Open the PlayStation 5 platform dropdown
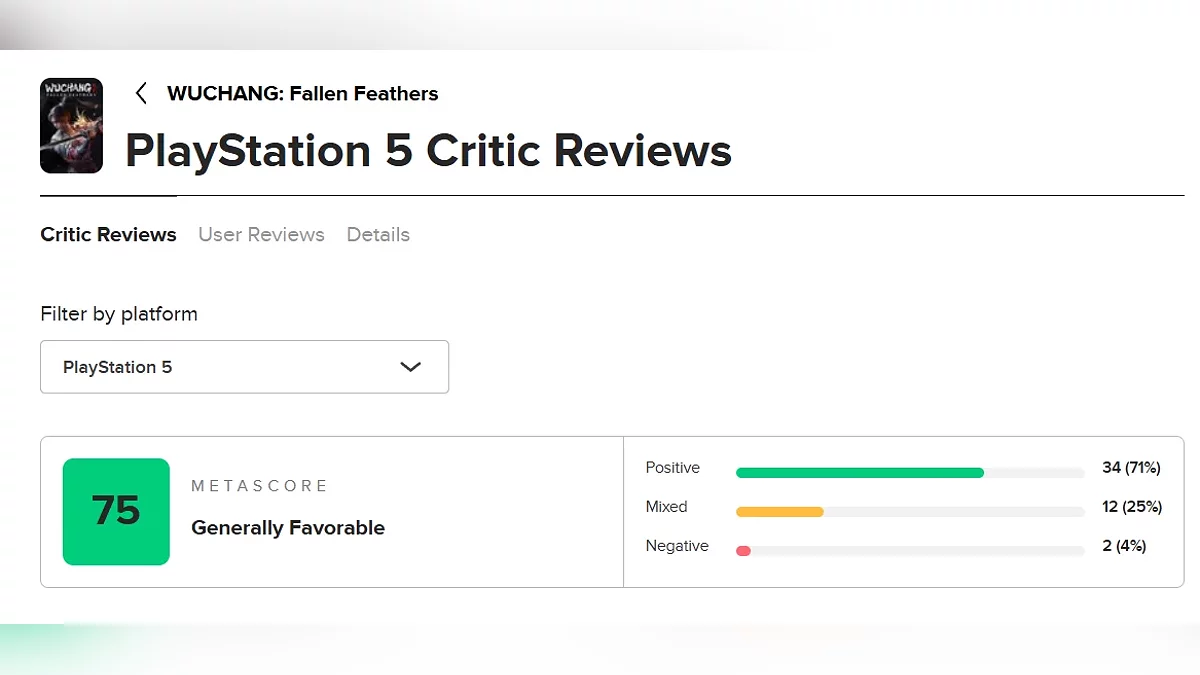This screenshot has height=675, width=1200. [x=244, y=367]
